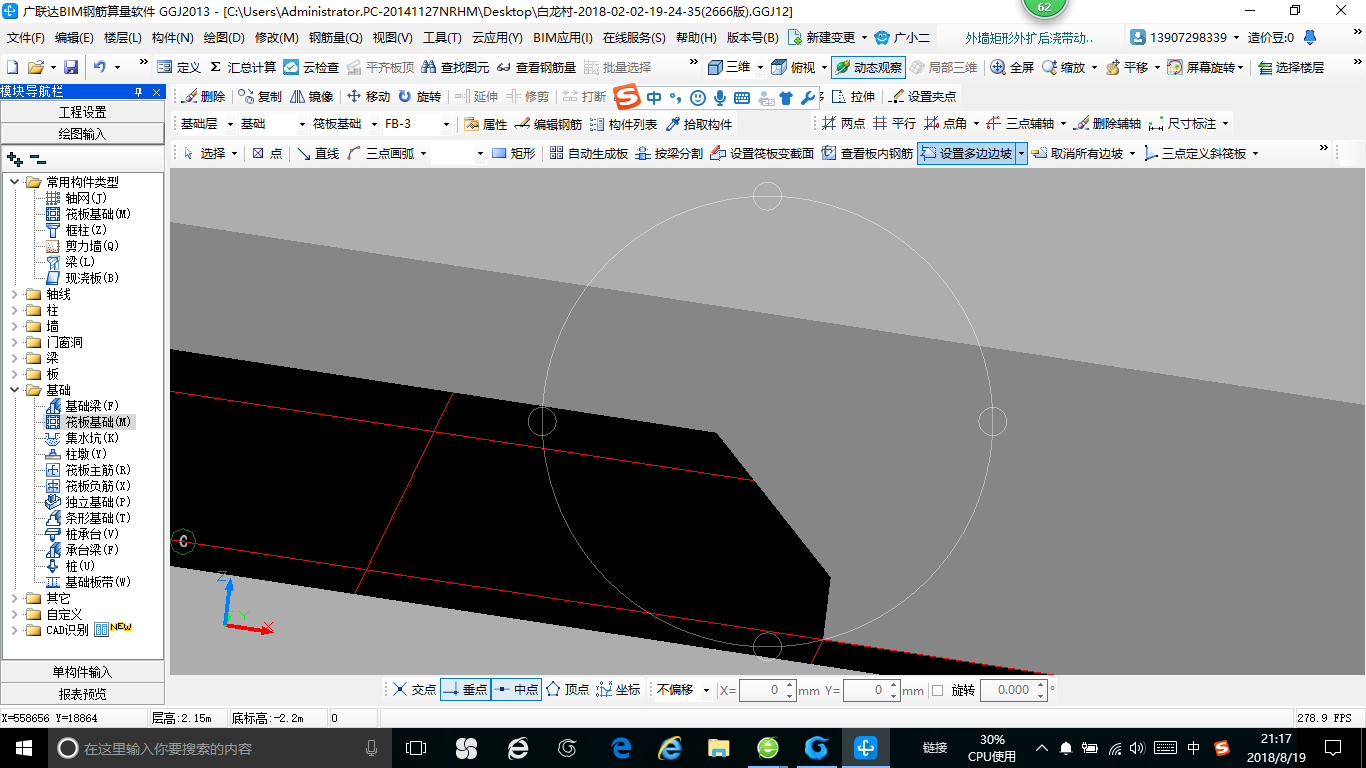Click the rotation angle input field

click(x=1007, y=690)
